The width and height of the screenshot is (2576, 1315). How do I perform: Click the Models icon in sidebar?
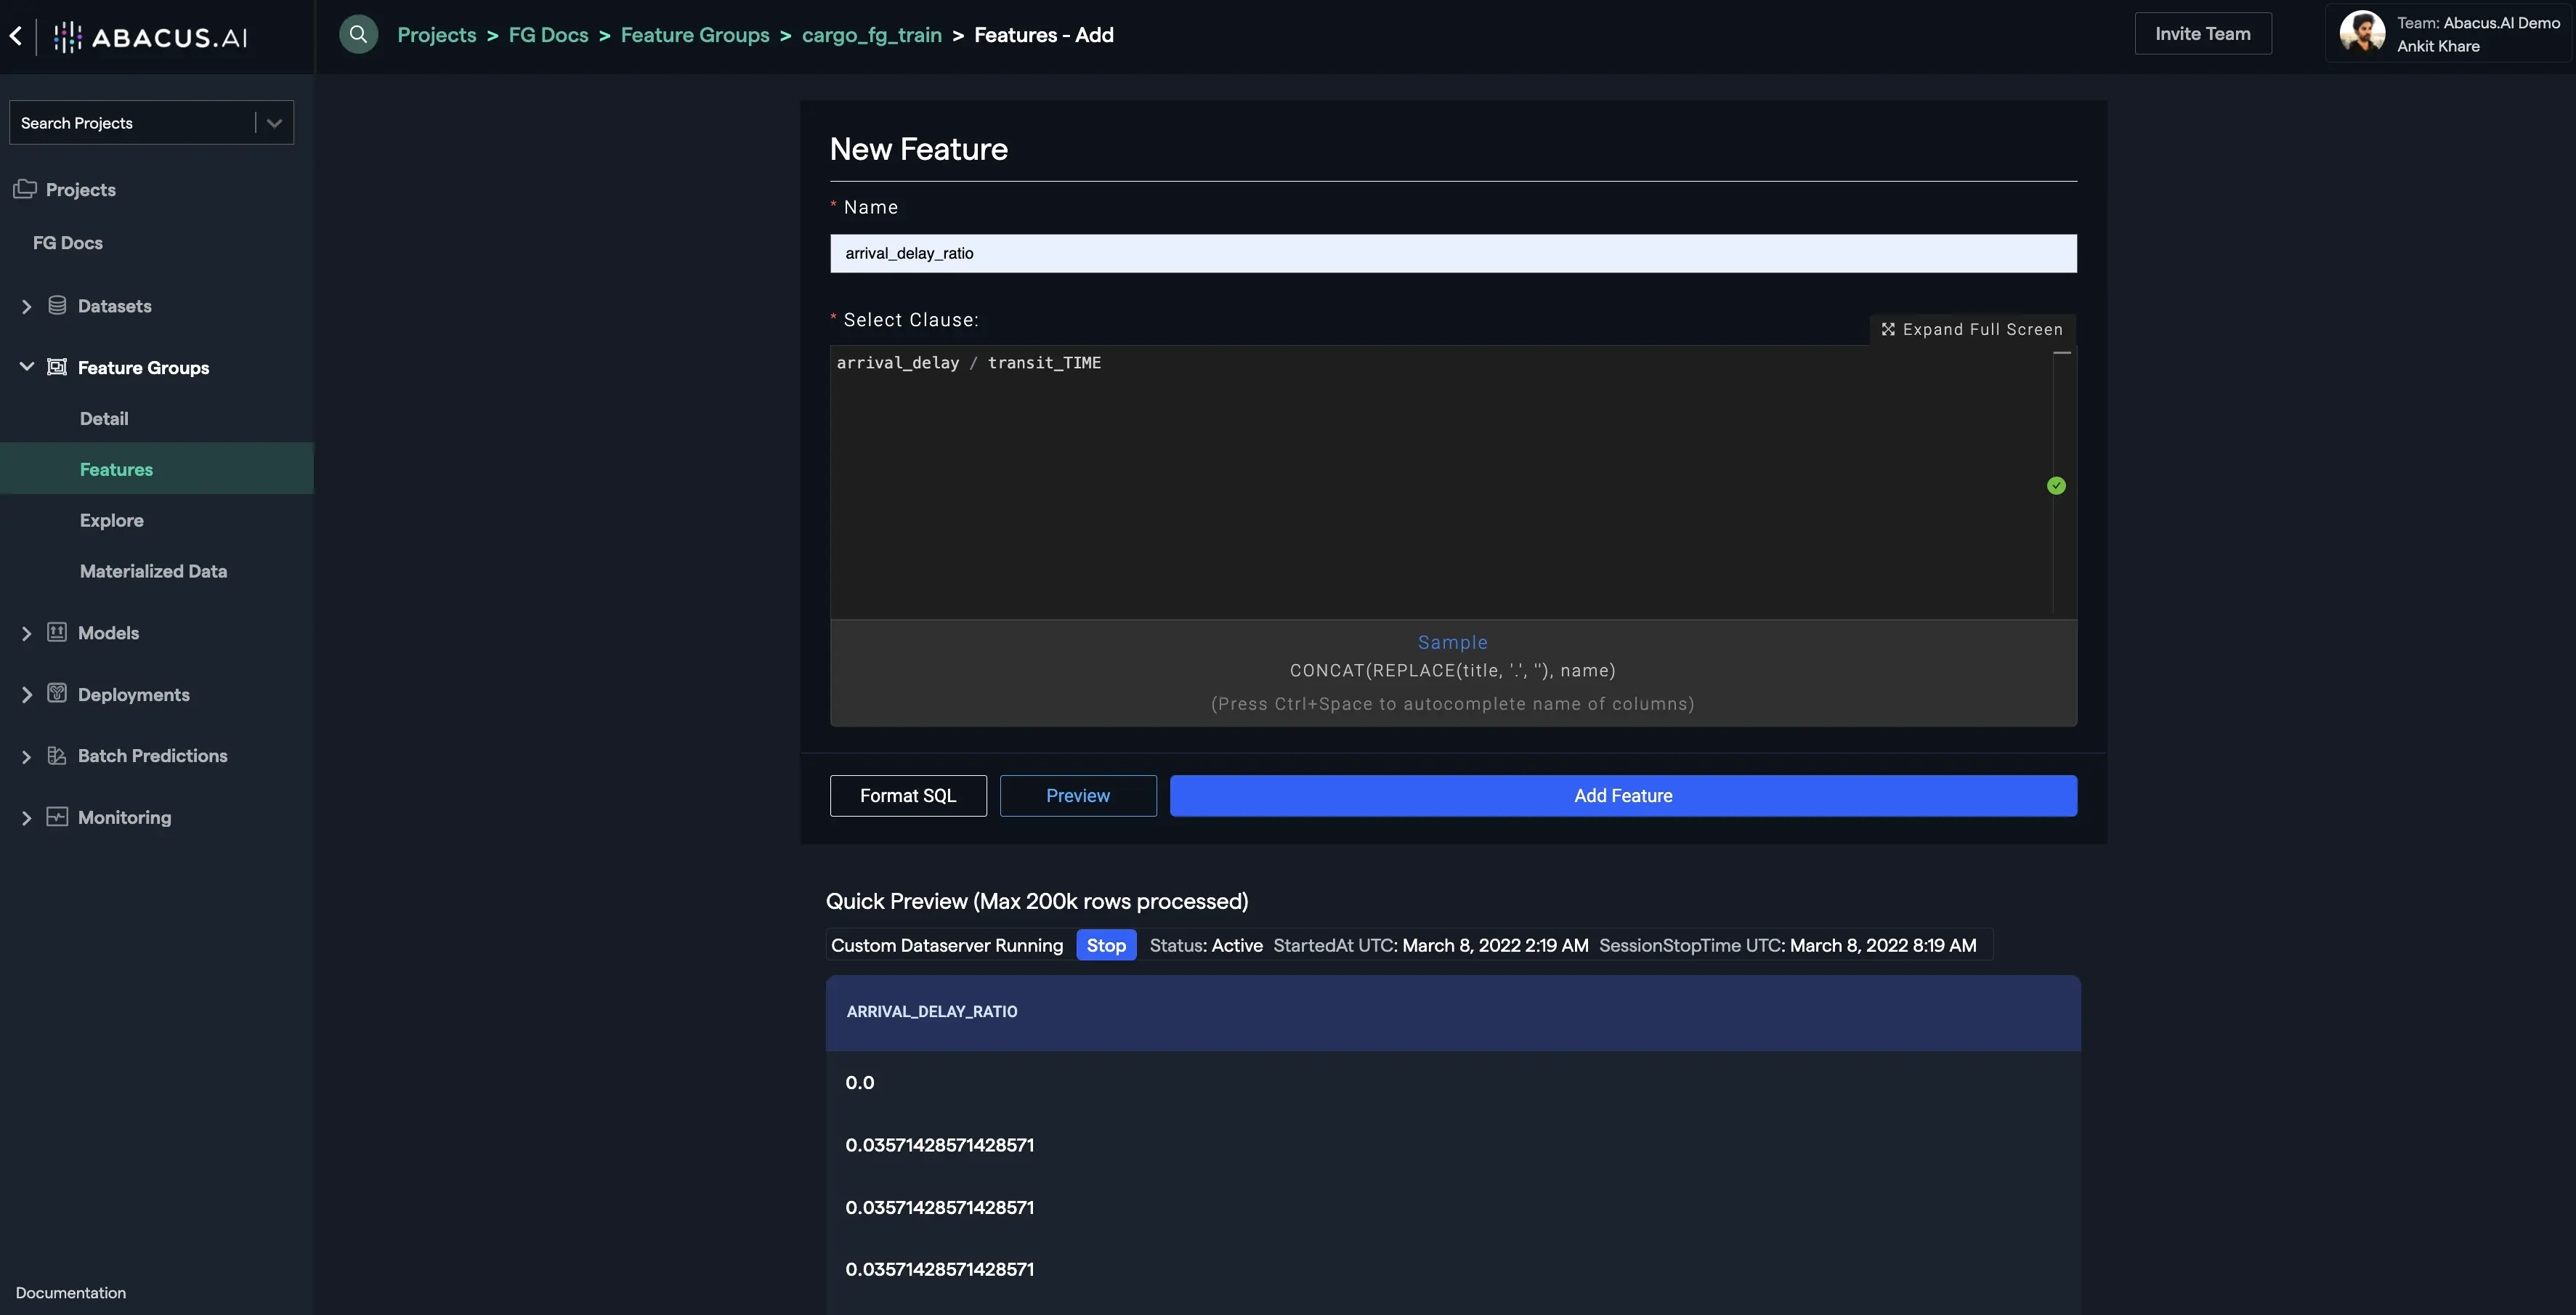click(57, 633)
